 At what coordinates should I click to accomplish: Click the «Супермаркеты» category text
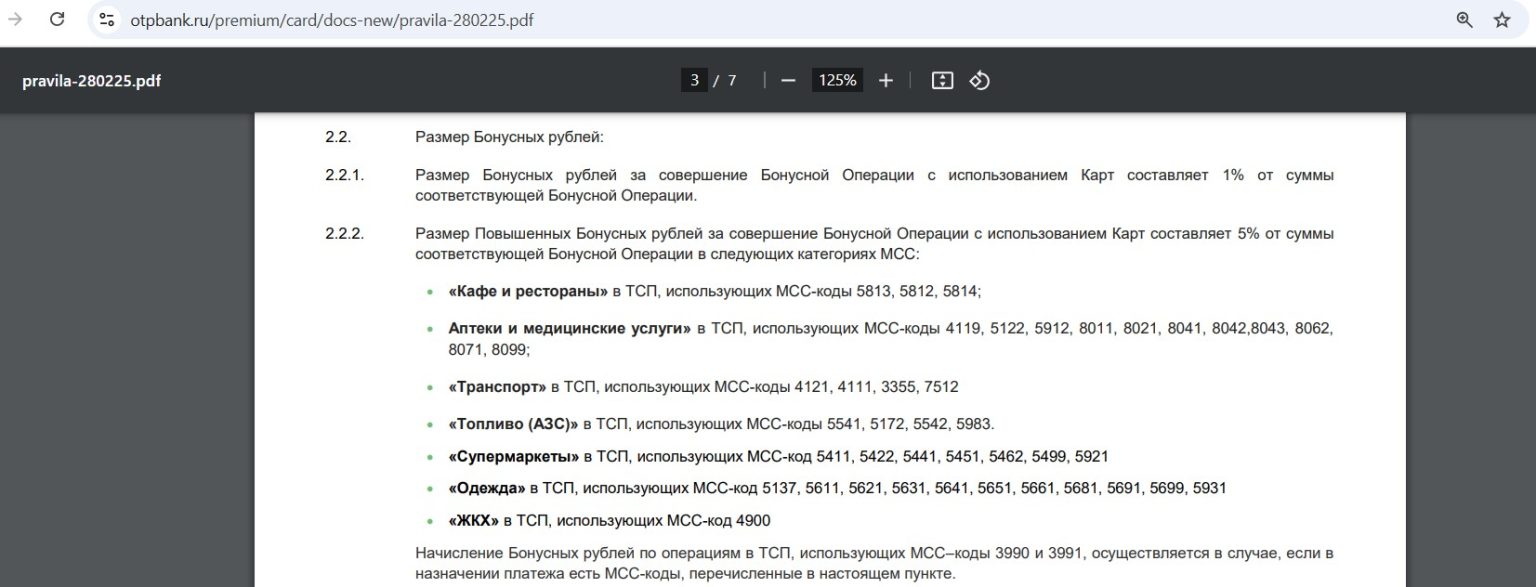pyautogui.click(x=514, y=456)
